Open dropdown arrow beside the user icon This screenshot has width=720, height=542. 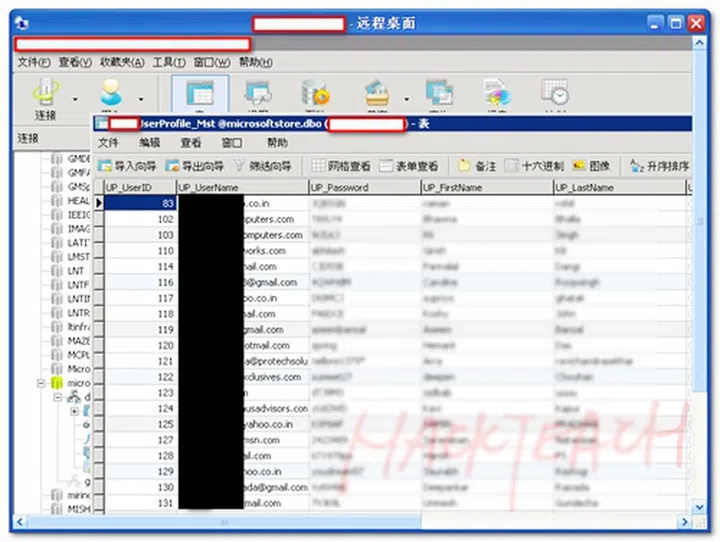141,99
